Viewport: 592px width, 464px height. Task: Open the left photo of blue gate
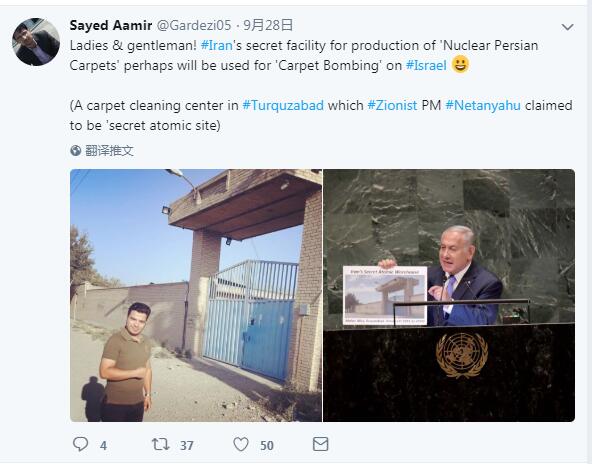click(196, 295)
